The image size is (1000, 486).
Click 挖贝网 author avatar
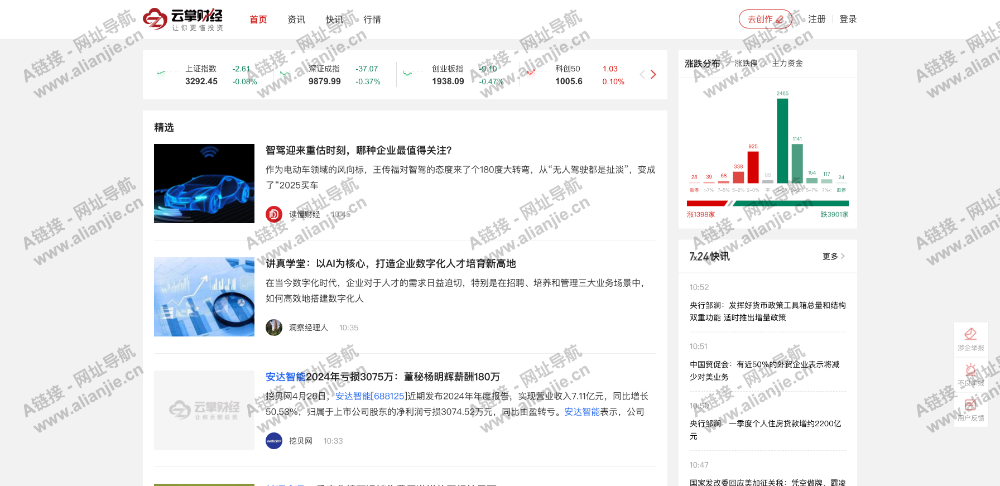click(274, 441)
